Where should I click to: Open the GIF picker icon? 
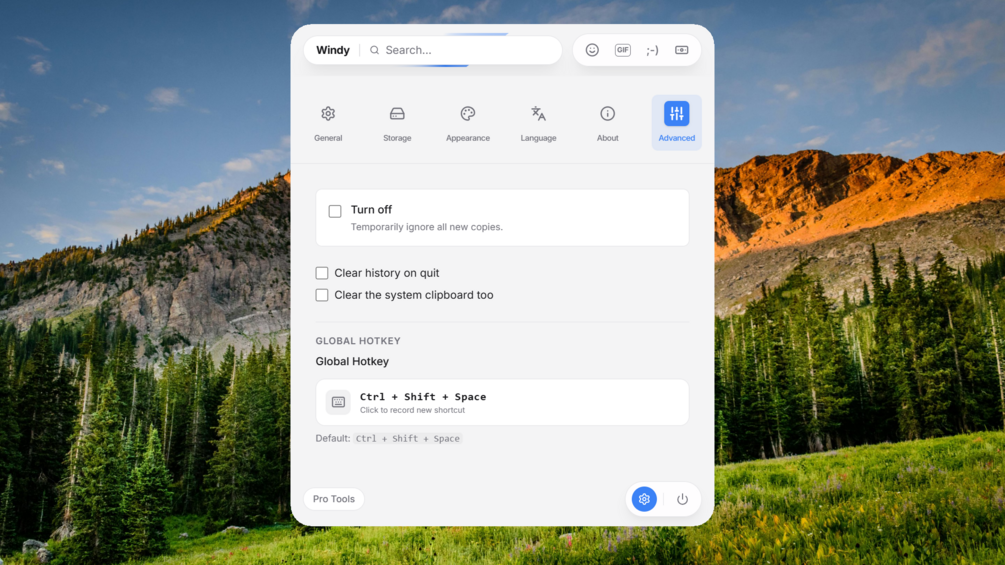622,50
